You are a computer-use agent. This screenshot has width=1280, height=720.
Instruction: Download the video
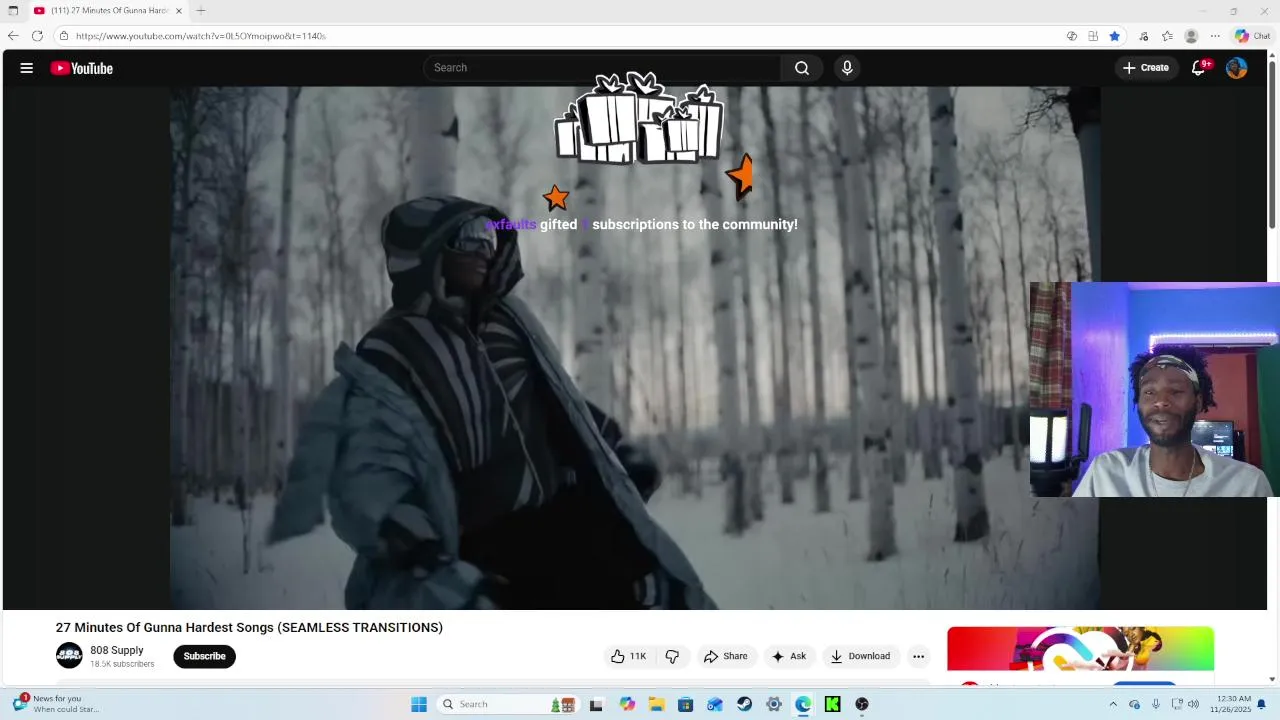click(x=860, y=656)
